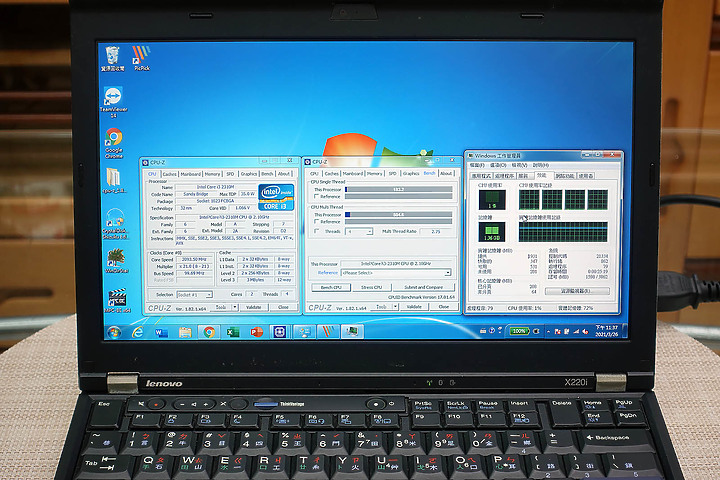Click the Core Speed 2093.50 MHz field

point(194,260)
